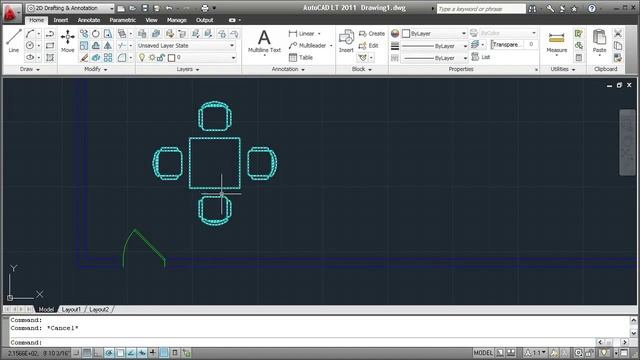Open the annotation scale 1:1 dropdown

[536, 353]
